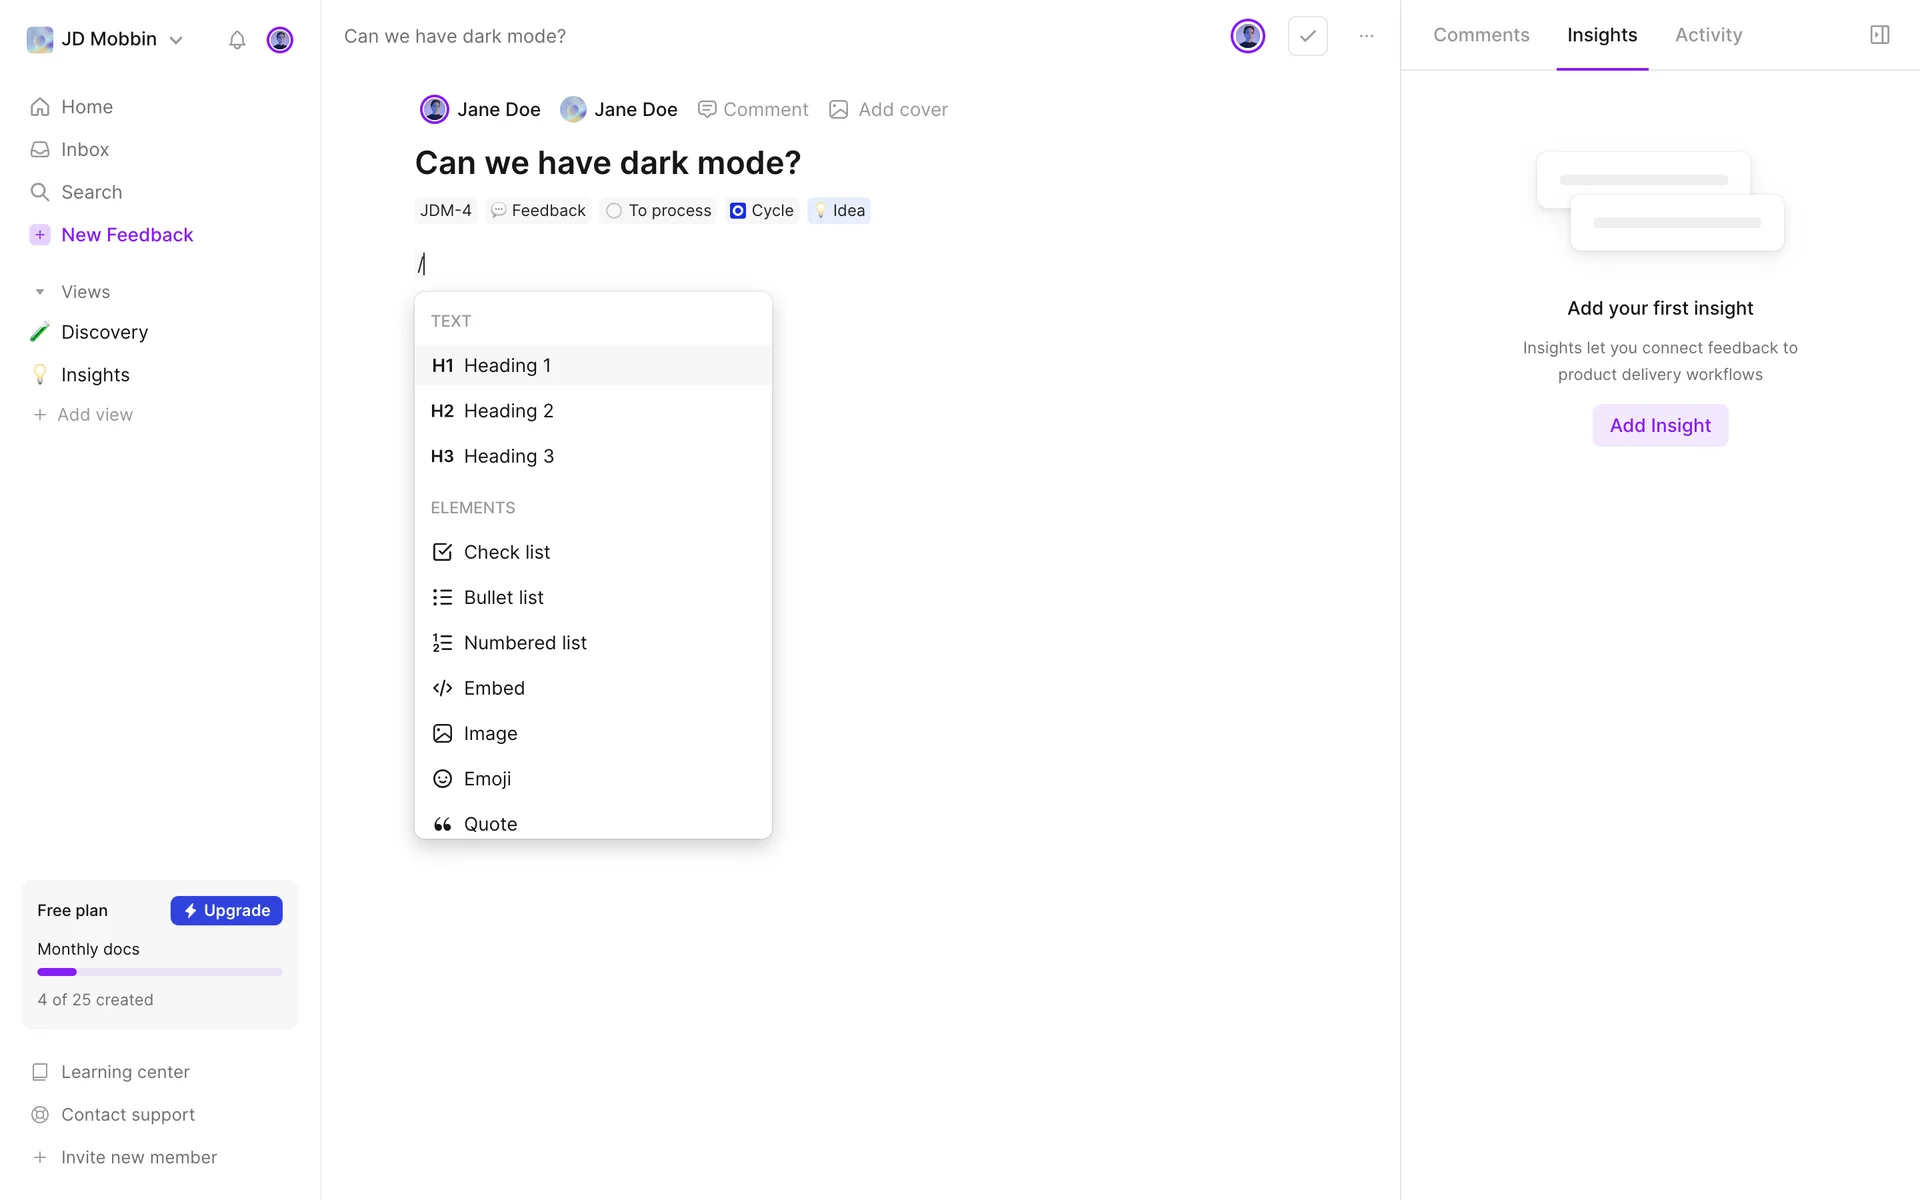Select the Embed element option
This screenshot has height=1200, width=1920.
494,688
